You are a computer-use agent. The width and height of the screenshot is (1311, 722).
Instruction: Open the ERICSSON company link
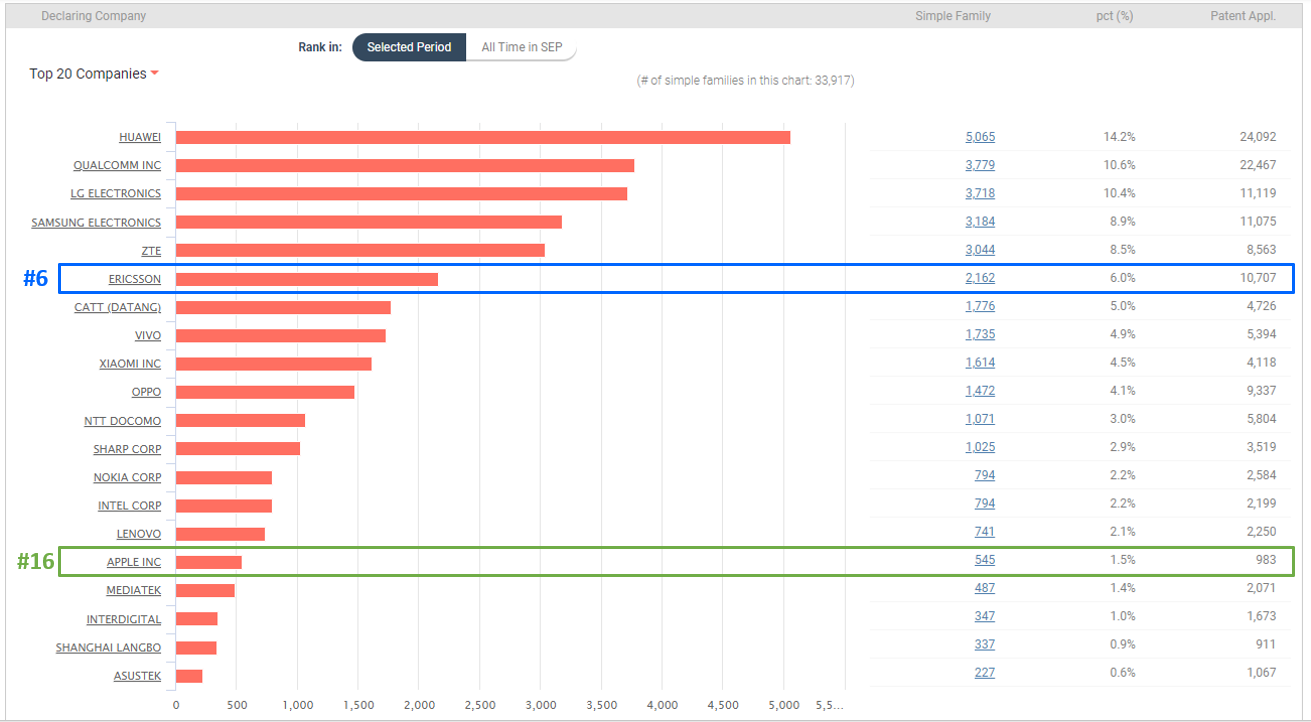pos(135,279)
